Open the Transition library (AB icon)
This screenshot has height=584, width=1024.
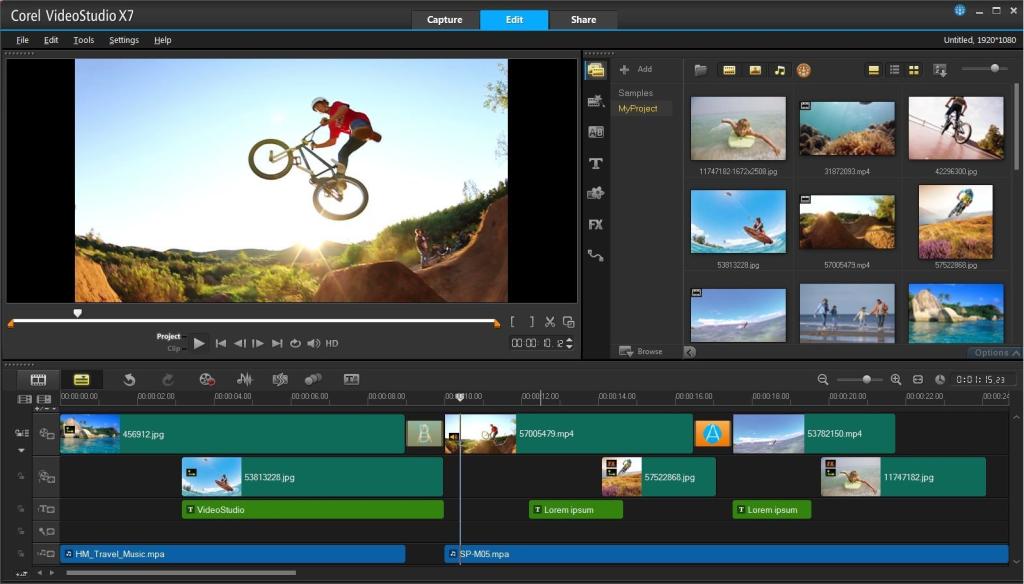tap(596, 132)
